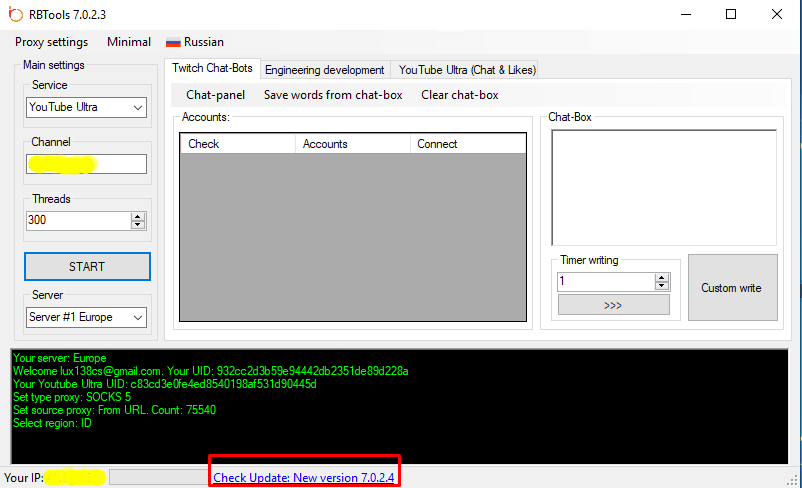
Task: Switch to Engineering development tab
Action: (x=324, y=69)
